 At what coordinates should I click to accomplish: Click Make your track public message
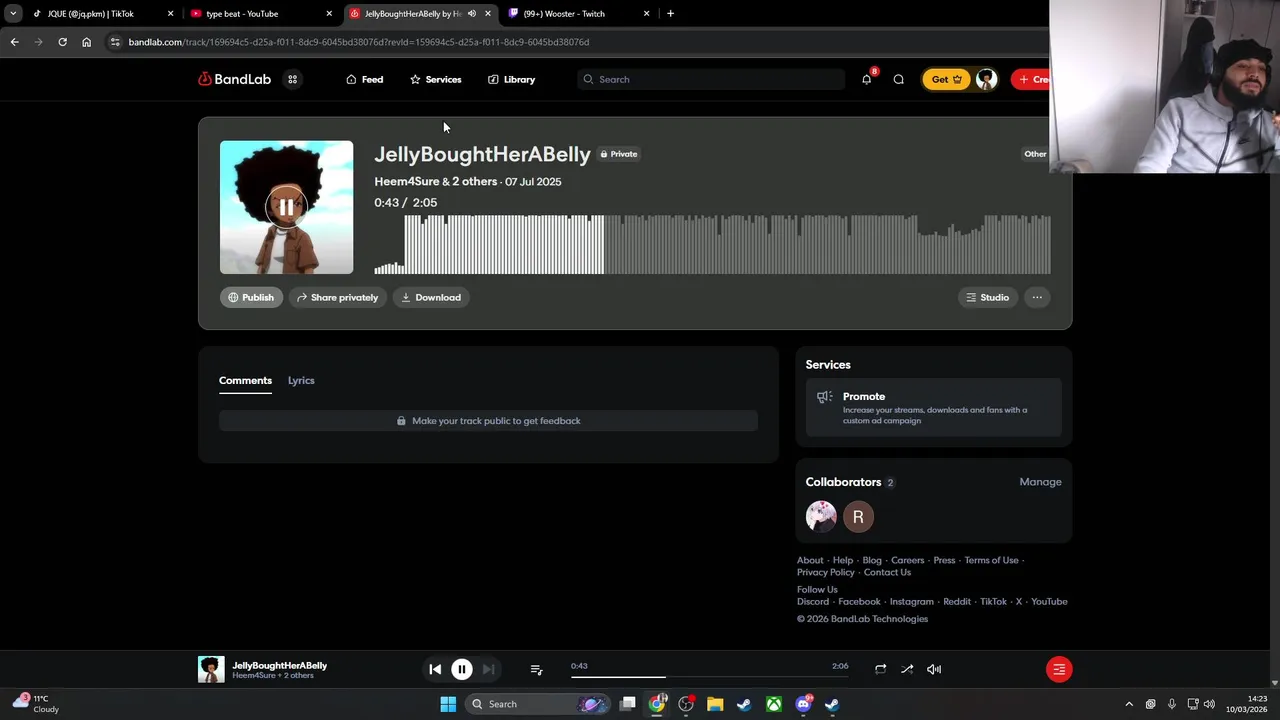[x=488, y=421]
